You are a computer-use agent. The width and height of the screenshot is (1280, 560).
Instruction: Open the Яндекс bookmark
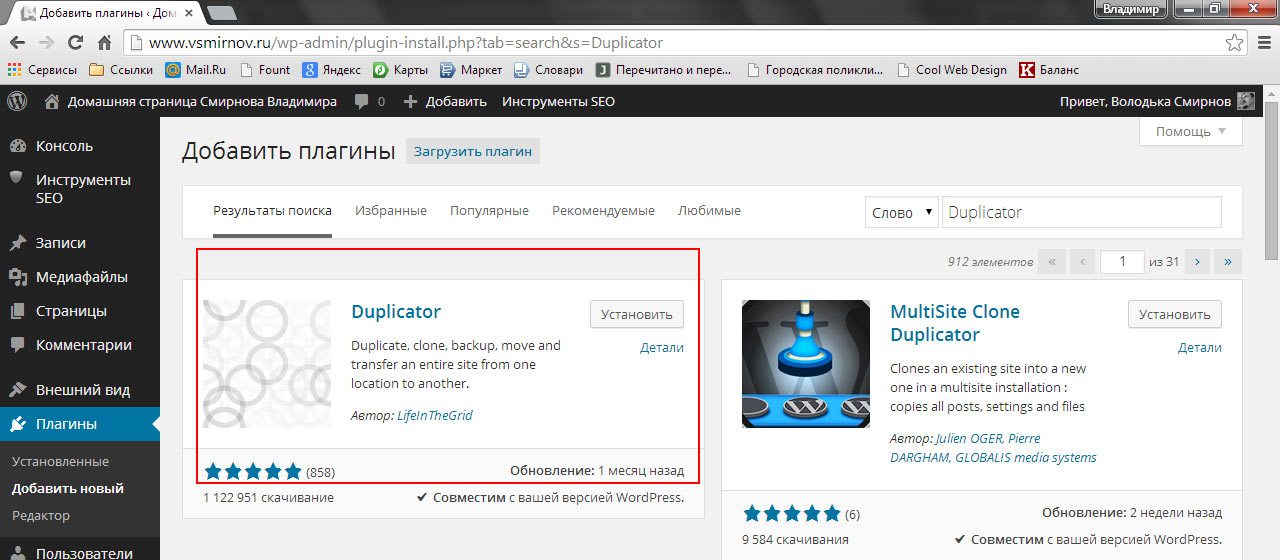(332, 70)
